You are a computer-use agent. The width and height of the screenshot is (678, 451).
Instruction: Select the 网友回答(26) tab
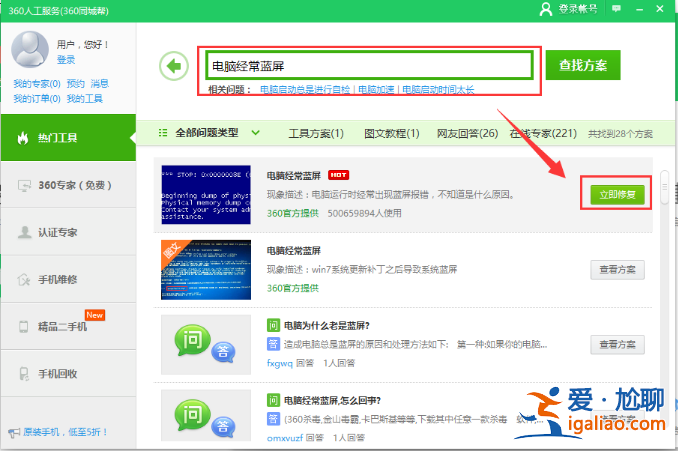coord(467,134)
